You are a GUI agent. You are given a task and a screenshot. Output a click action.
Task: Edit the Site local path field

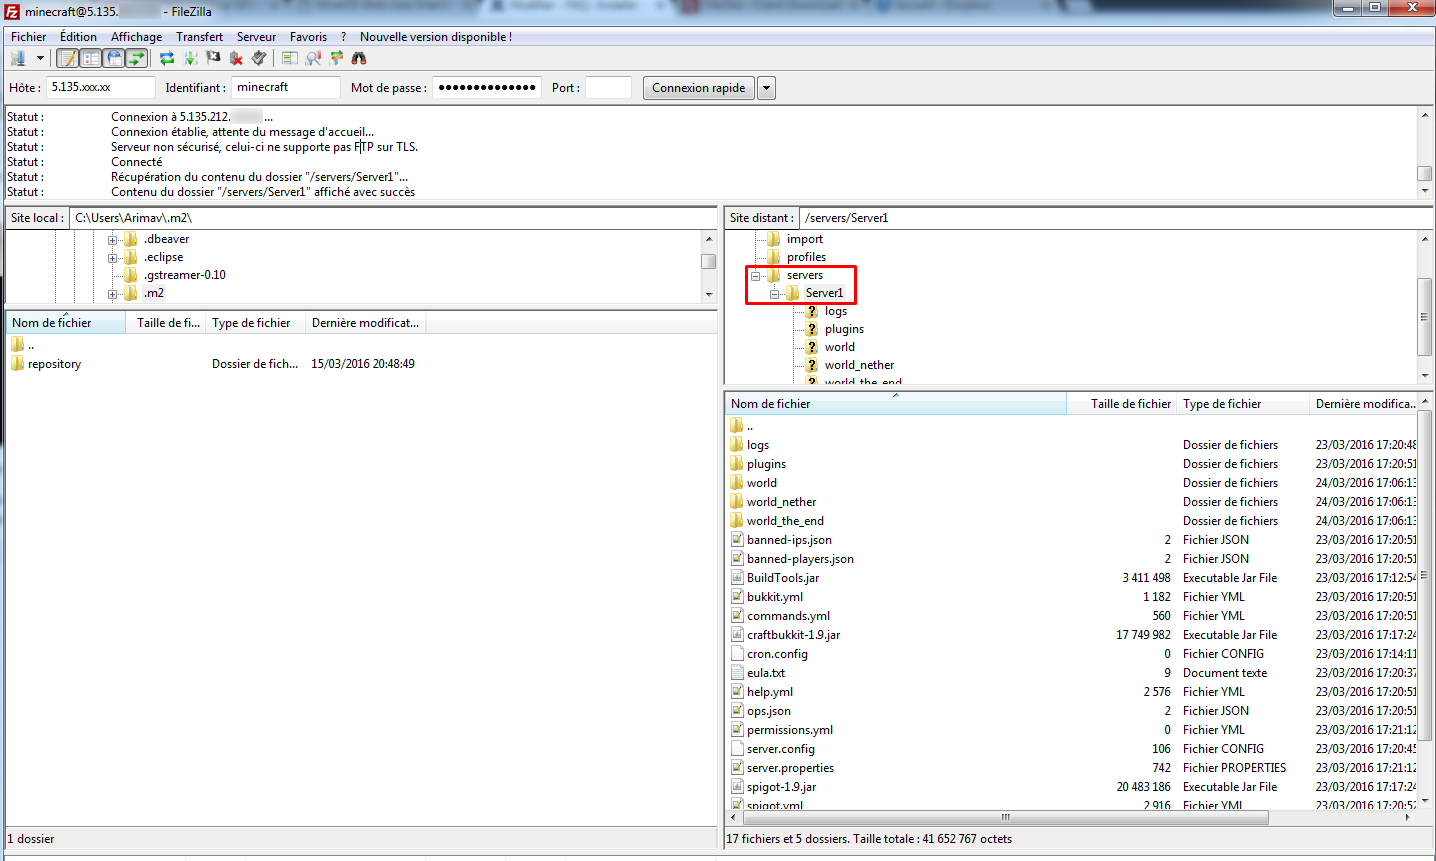click(x=393, y=218)
